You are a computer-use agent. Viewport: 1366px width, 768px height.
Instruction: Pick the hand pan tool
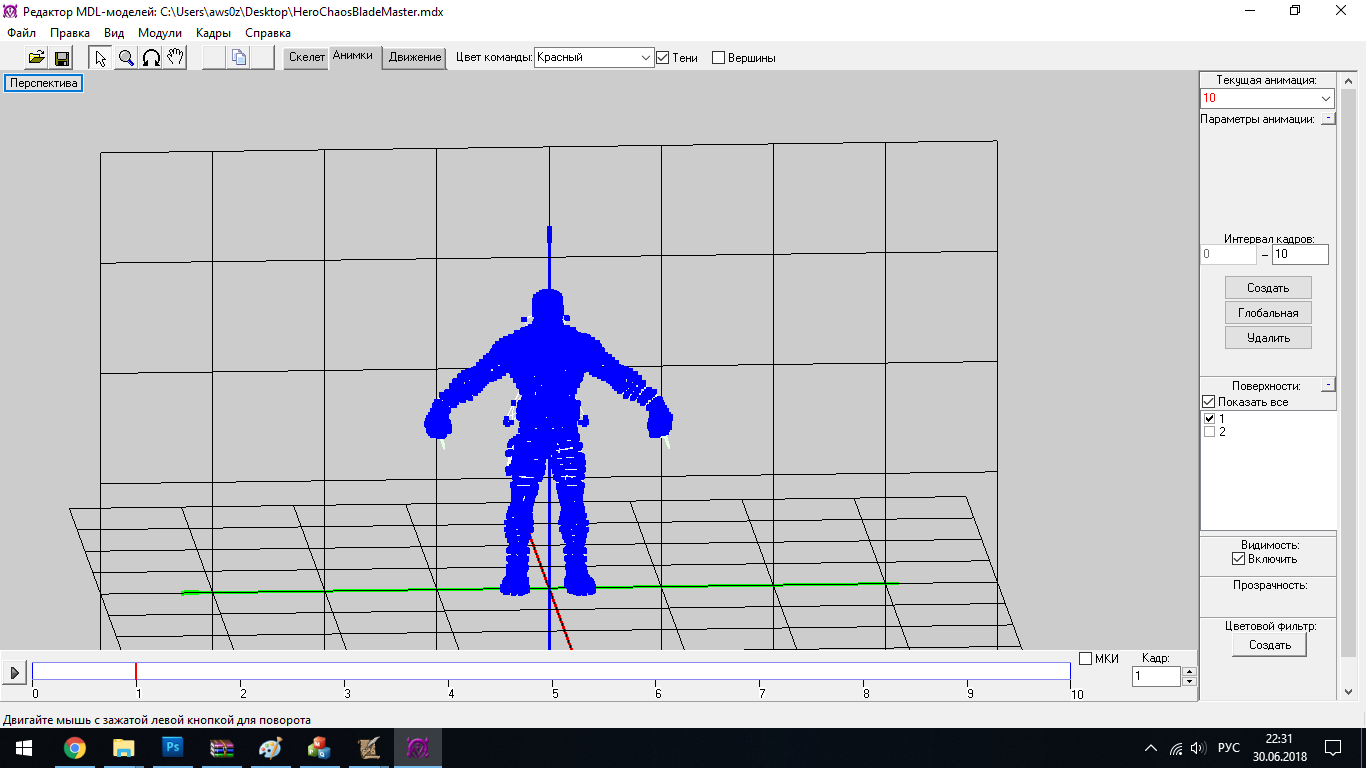click(175, 58)
